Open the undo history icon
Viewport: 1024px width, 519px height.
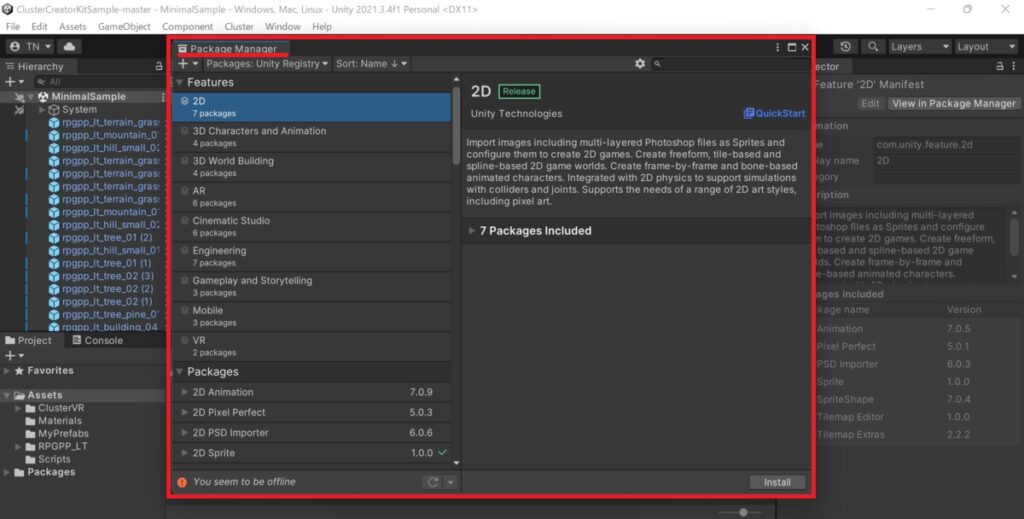(846, 46)
